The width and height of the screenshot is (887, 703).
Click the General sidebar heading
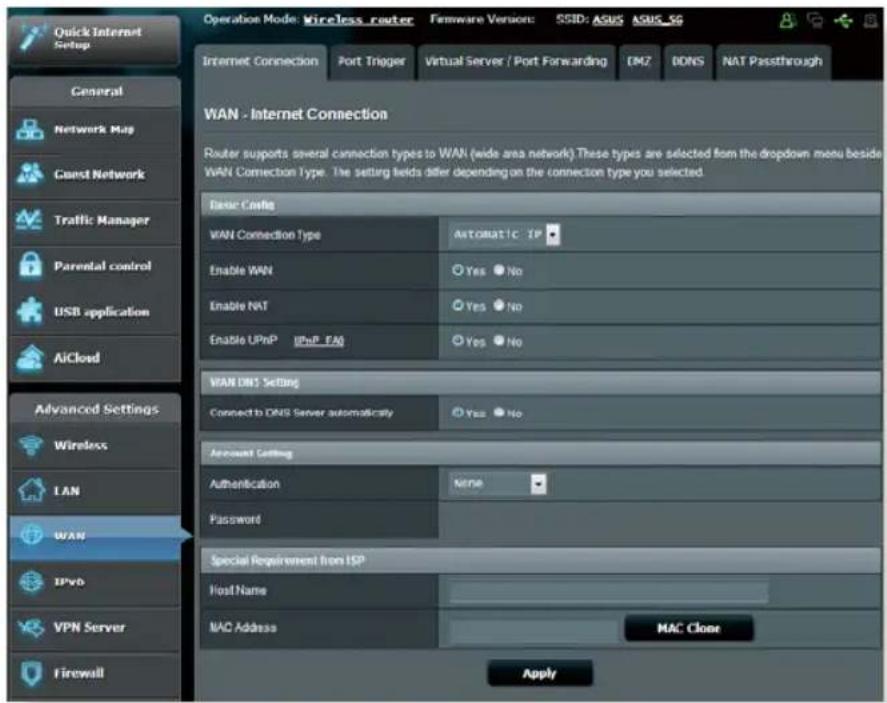(x=97, y=91)
